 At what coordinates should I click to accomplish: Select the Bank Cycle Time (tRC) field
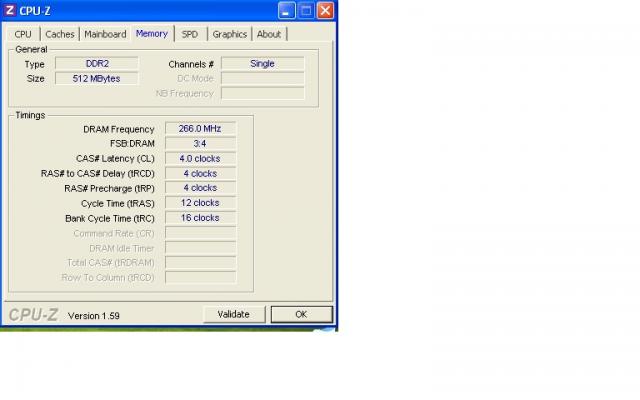click(200, 218)
